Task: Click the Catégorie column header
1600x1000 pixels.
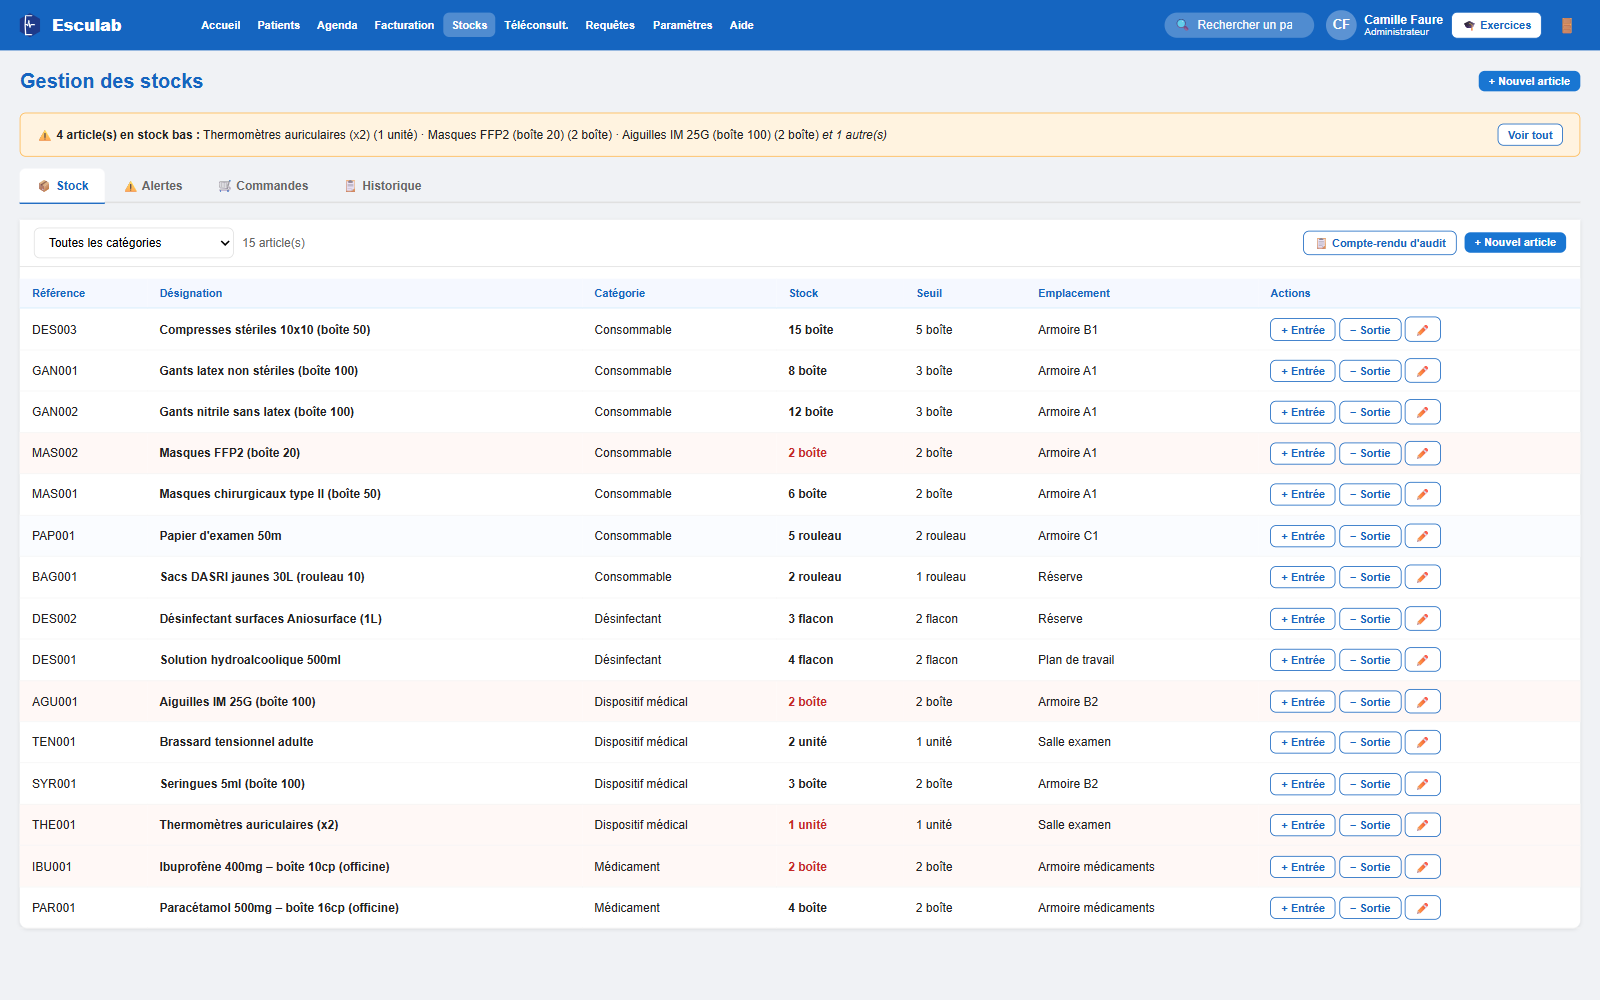Action: click(x=620, y=293)
